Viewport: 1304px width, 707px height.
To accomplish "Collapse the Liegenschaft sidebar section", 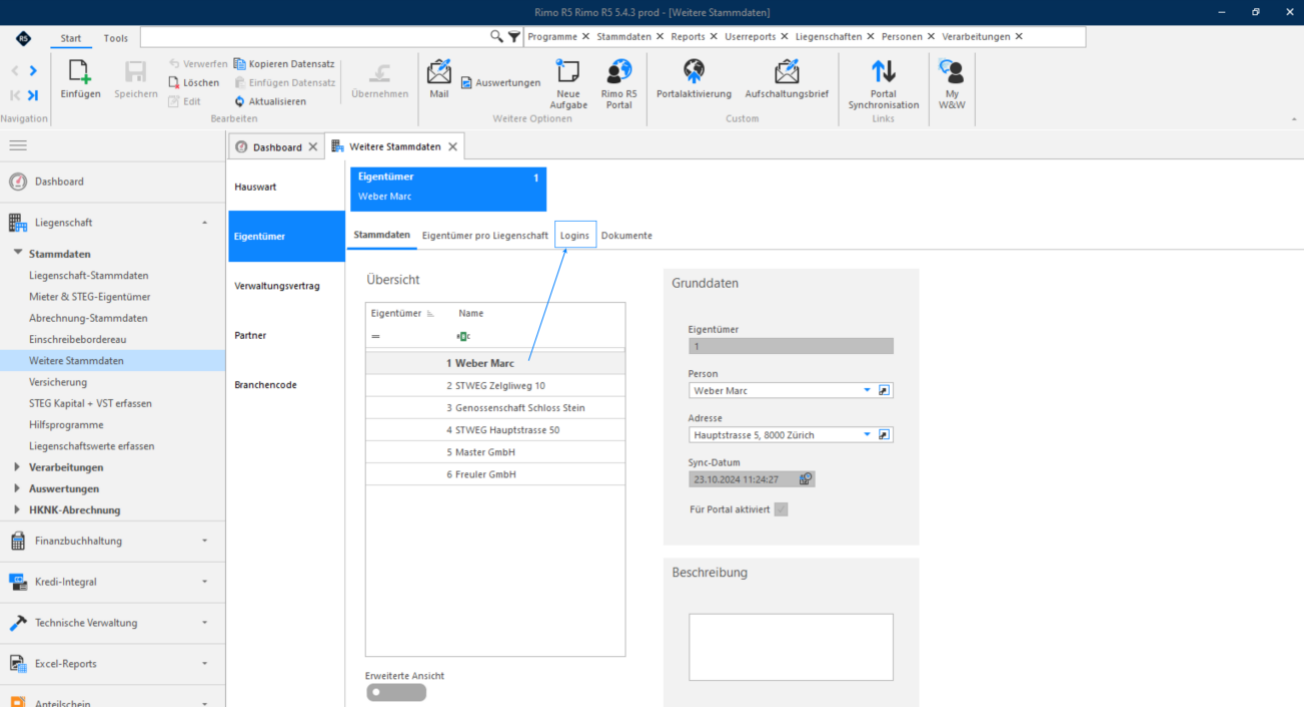I will tap(204, 223).
